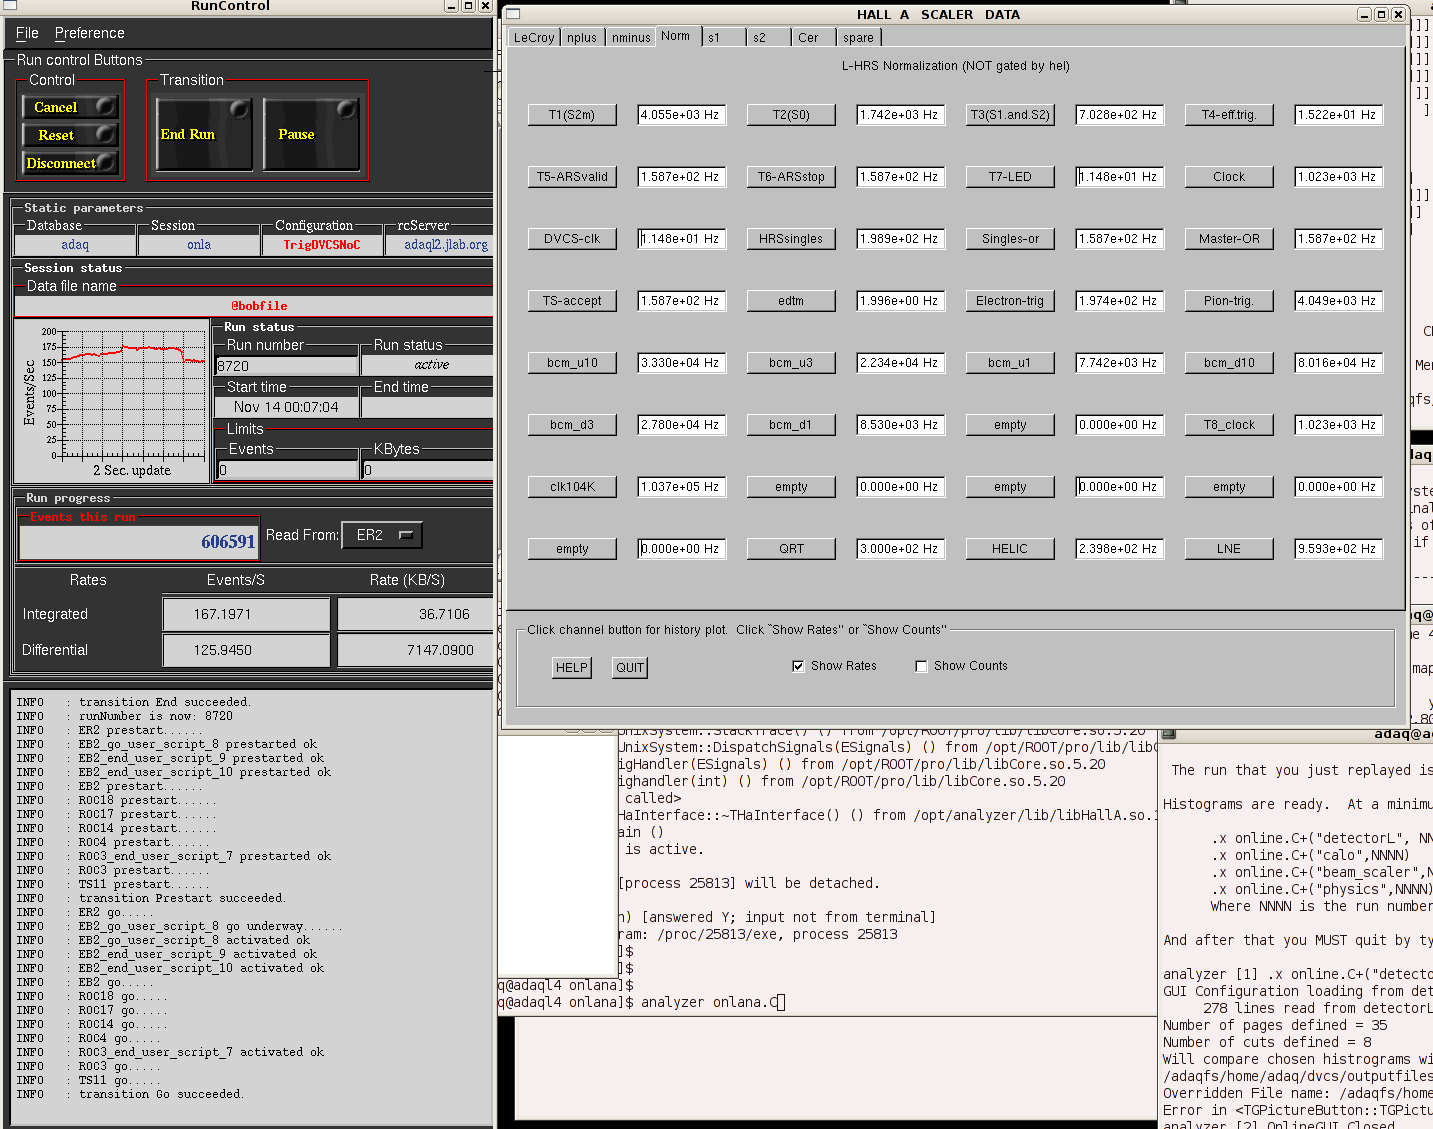Click the Clock channel button
Viewport: 1433px width, 1129px height.
(1229, 177)
